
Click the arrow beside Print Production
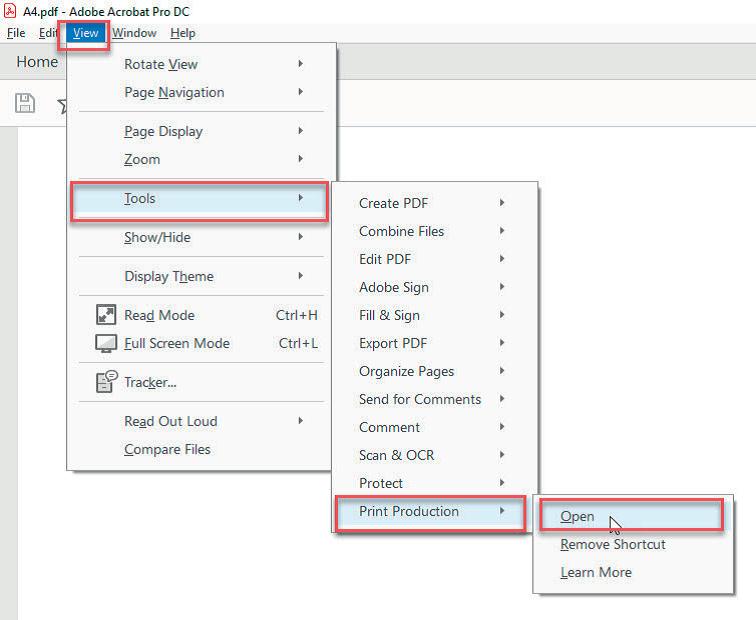502,511
